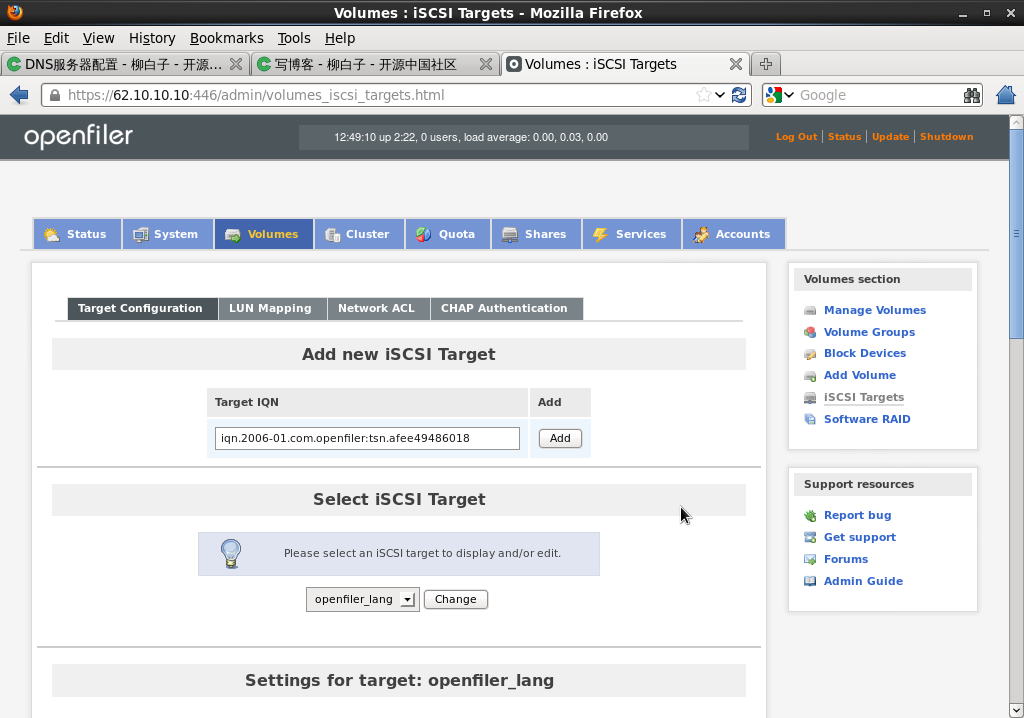Image resolution: width=1024 pixels, height=718 pixels.
Task: Close the Volumes : iSCSI Targets tab
Action: [x=735, y=64]
